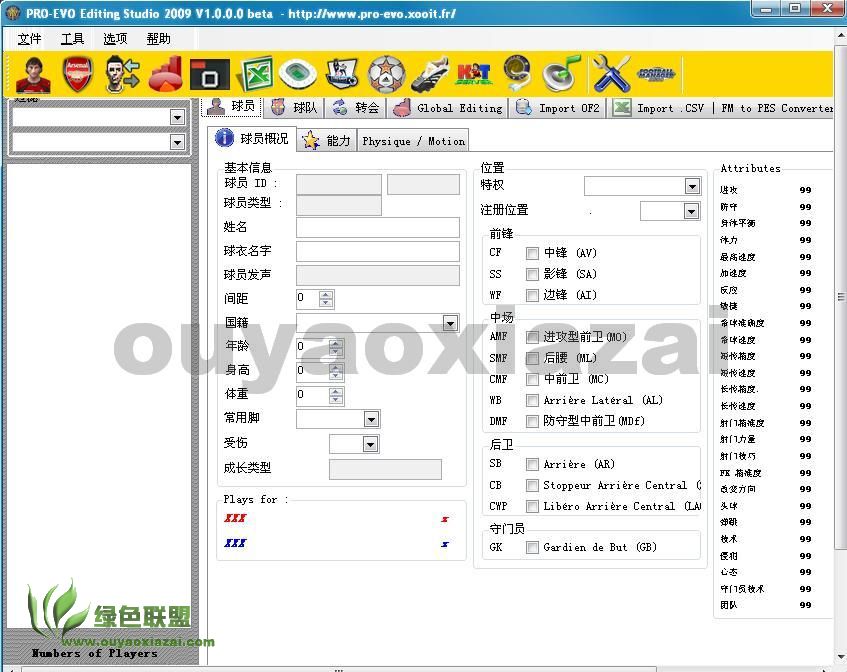Check the SB Arrière (AR) box
The width and height of the screenshot is (847, 672).
click(x=532, y=464)
